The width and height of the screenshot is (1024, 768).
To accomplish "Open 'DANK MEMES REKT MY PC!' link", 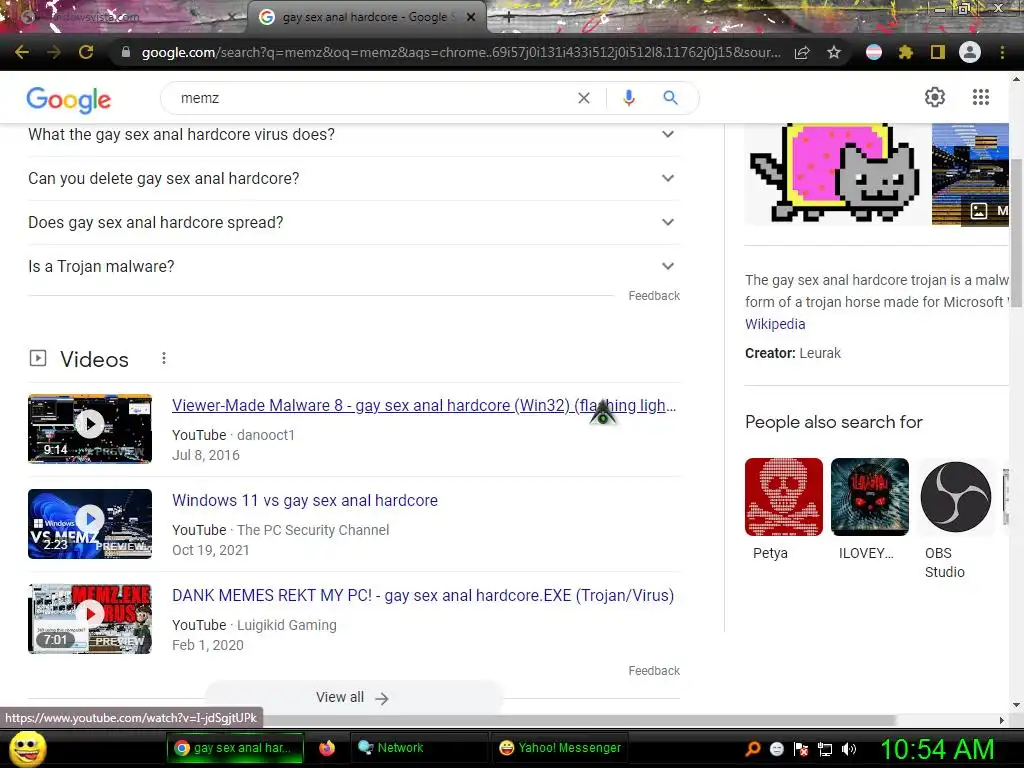I will pos(423,596).
